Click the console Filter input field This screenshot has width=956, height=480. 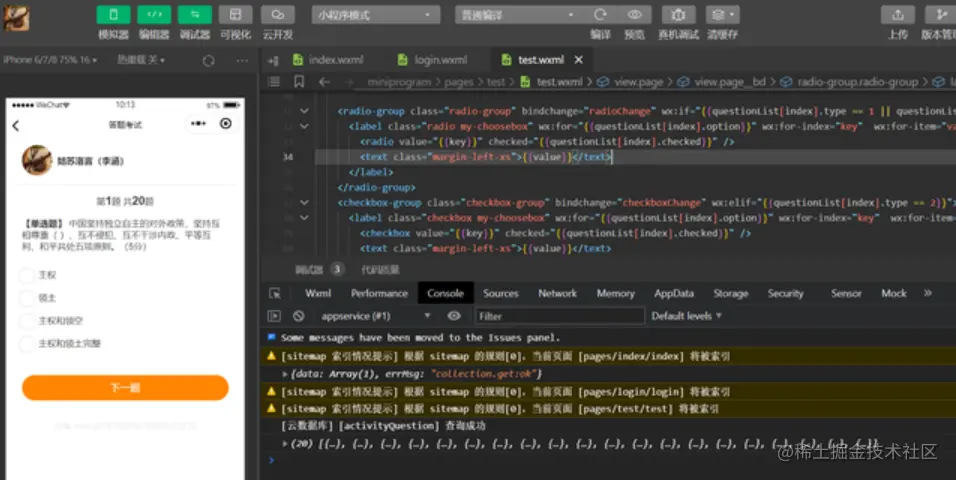tap(558, 316)
